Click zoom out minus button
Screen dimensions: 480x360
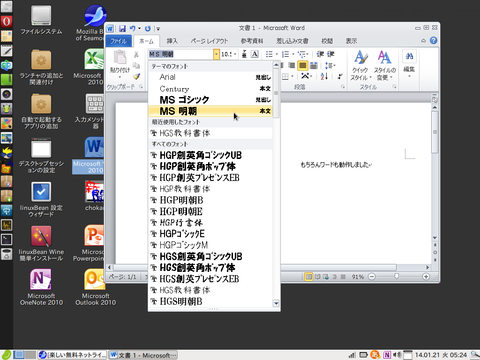[x=372, y=277]
